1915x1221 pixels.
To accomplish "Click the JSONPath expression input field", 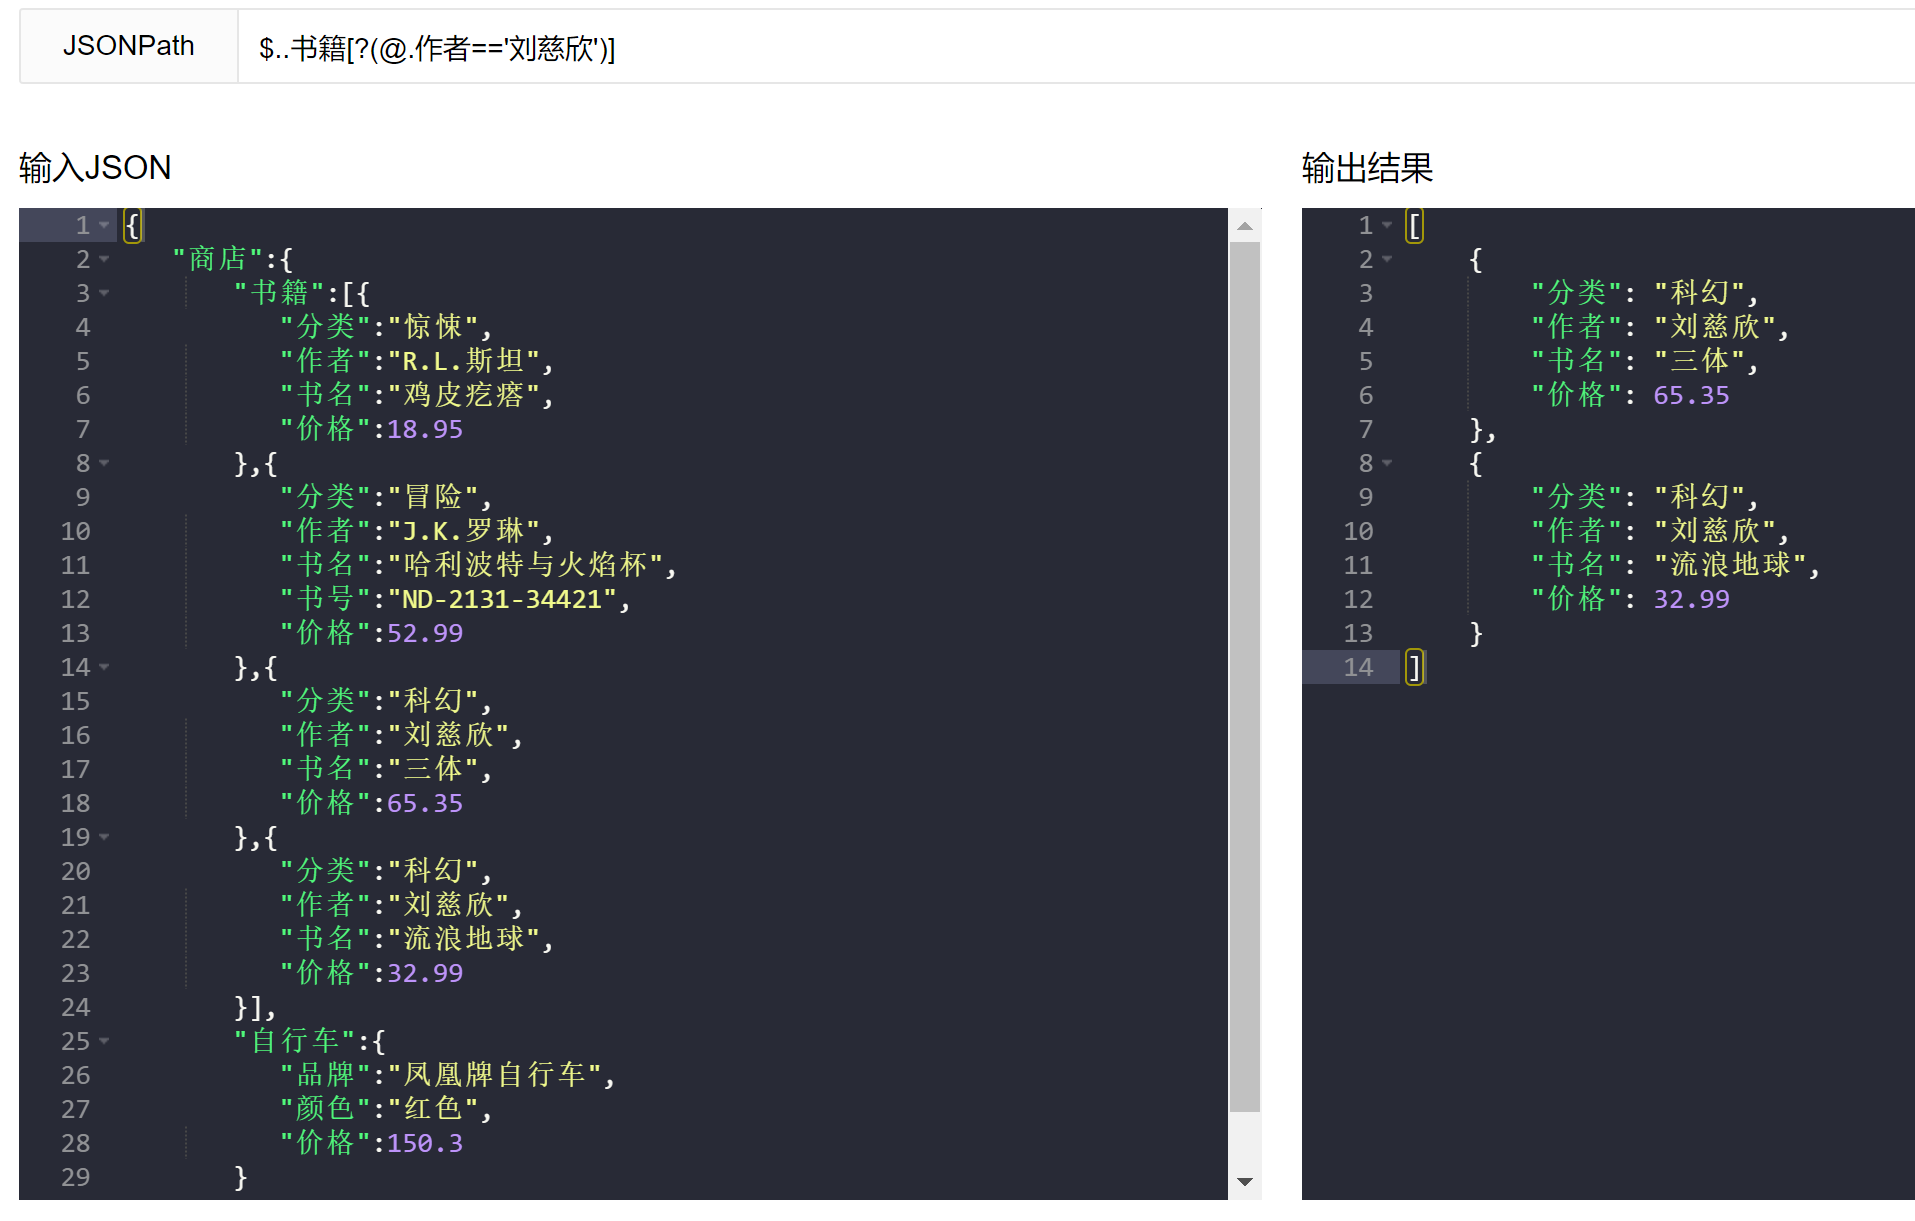I will click(x=1076, y=47).
